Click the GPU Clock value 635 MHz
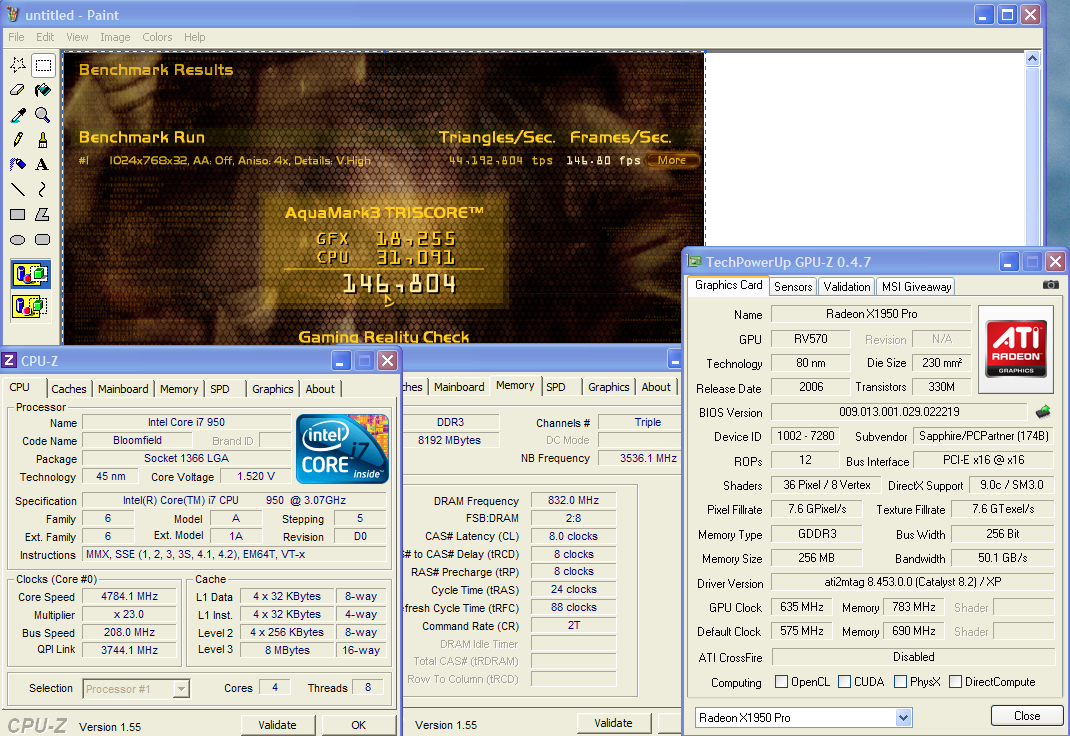 coord(802,607)
